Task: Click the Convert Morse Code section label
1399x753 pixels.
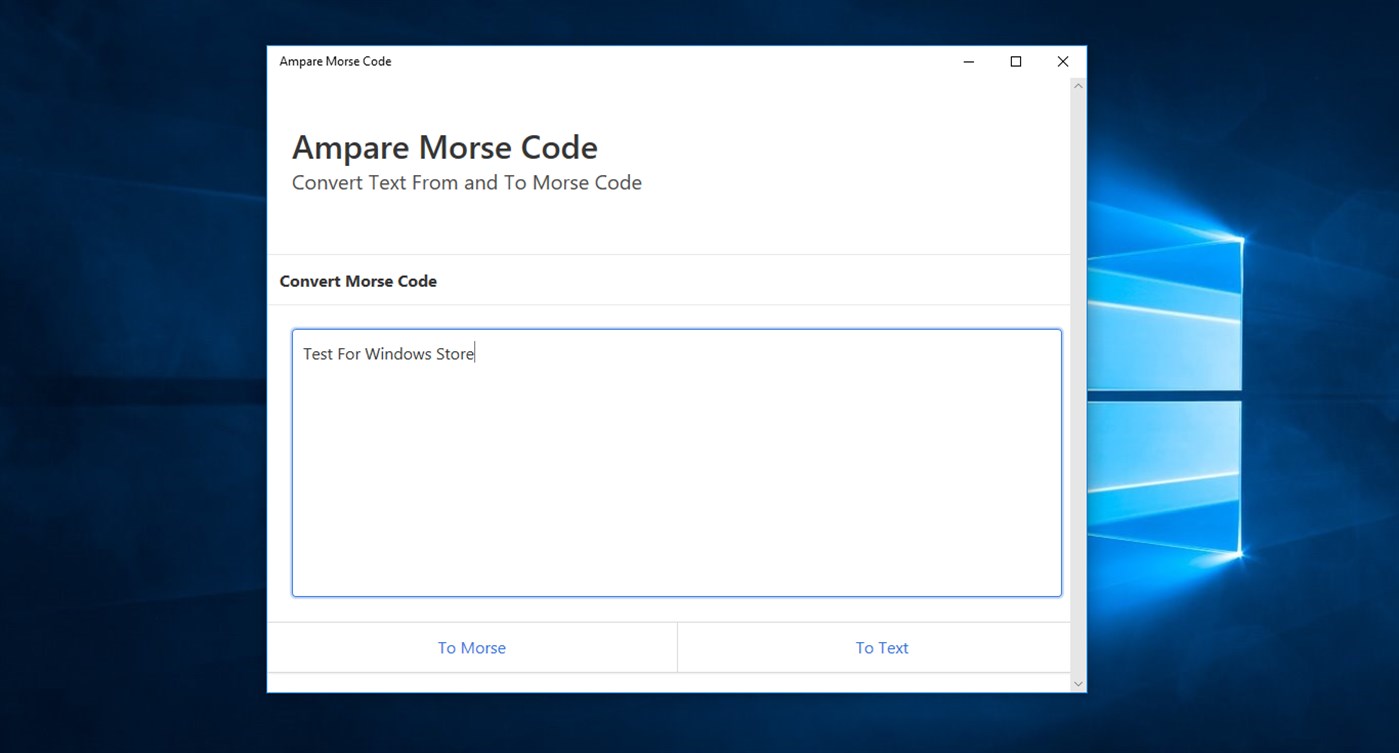Action: coord(358,281)
